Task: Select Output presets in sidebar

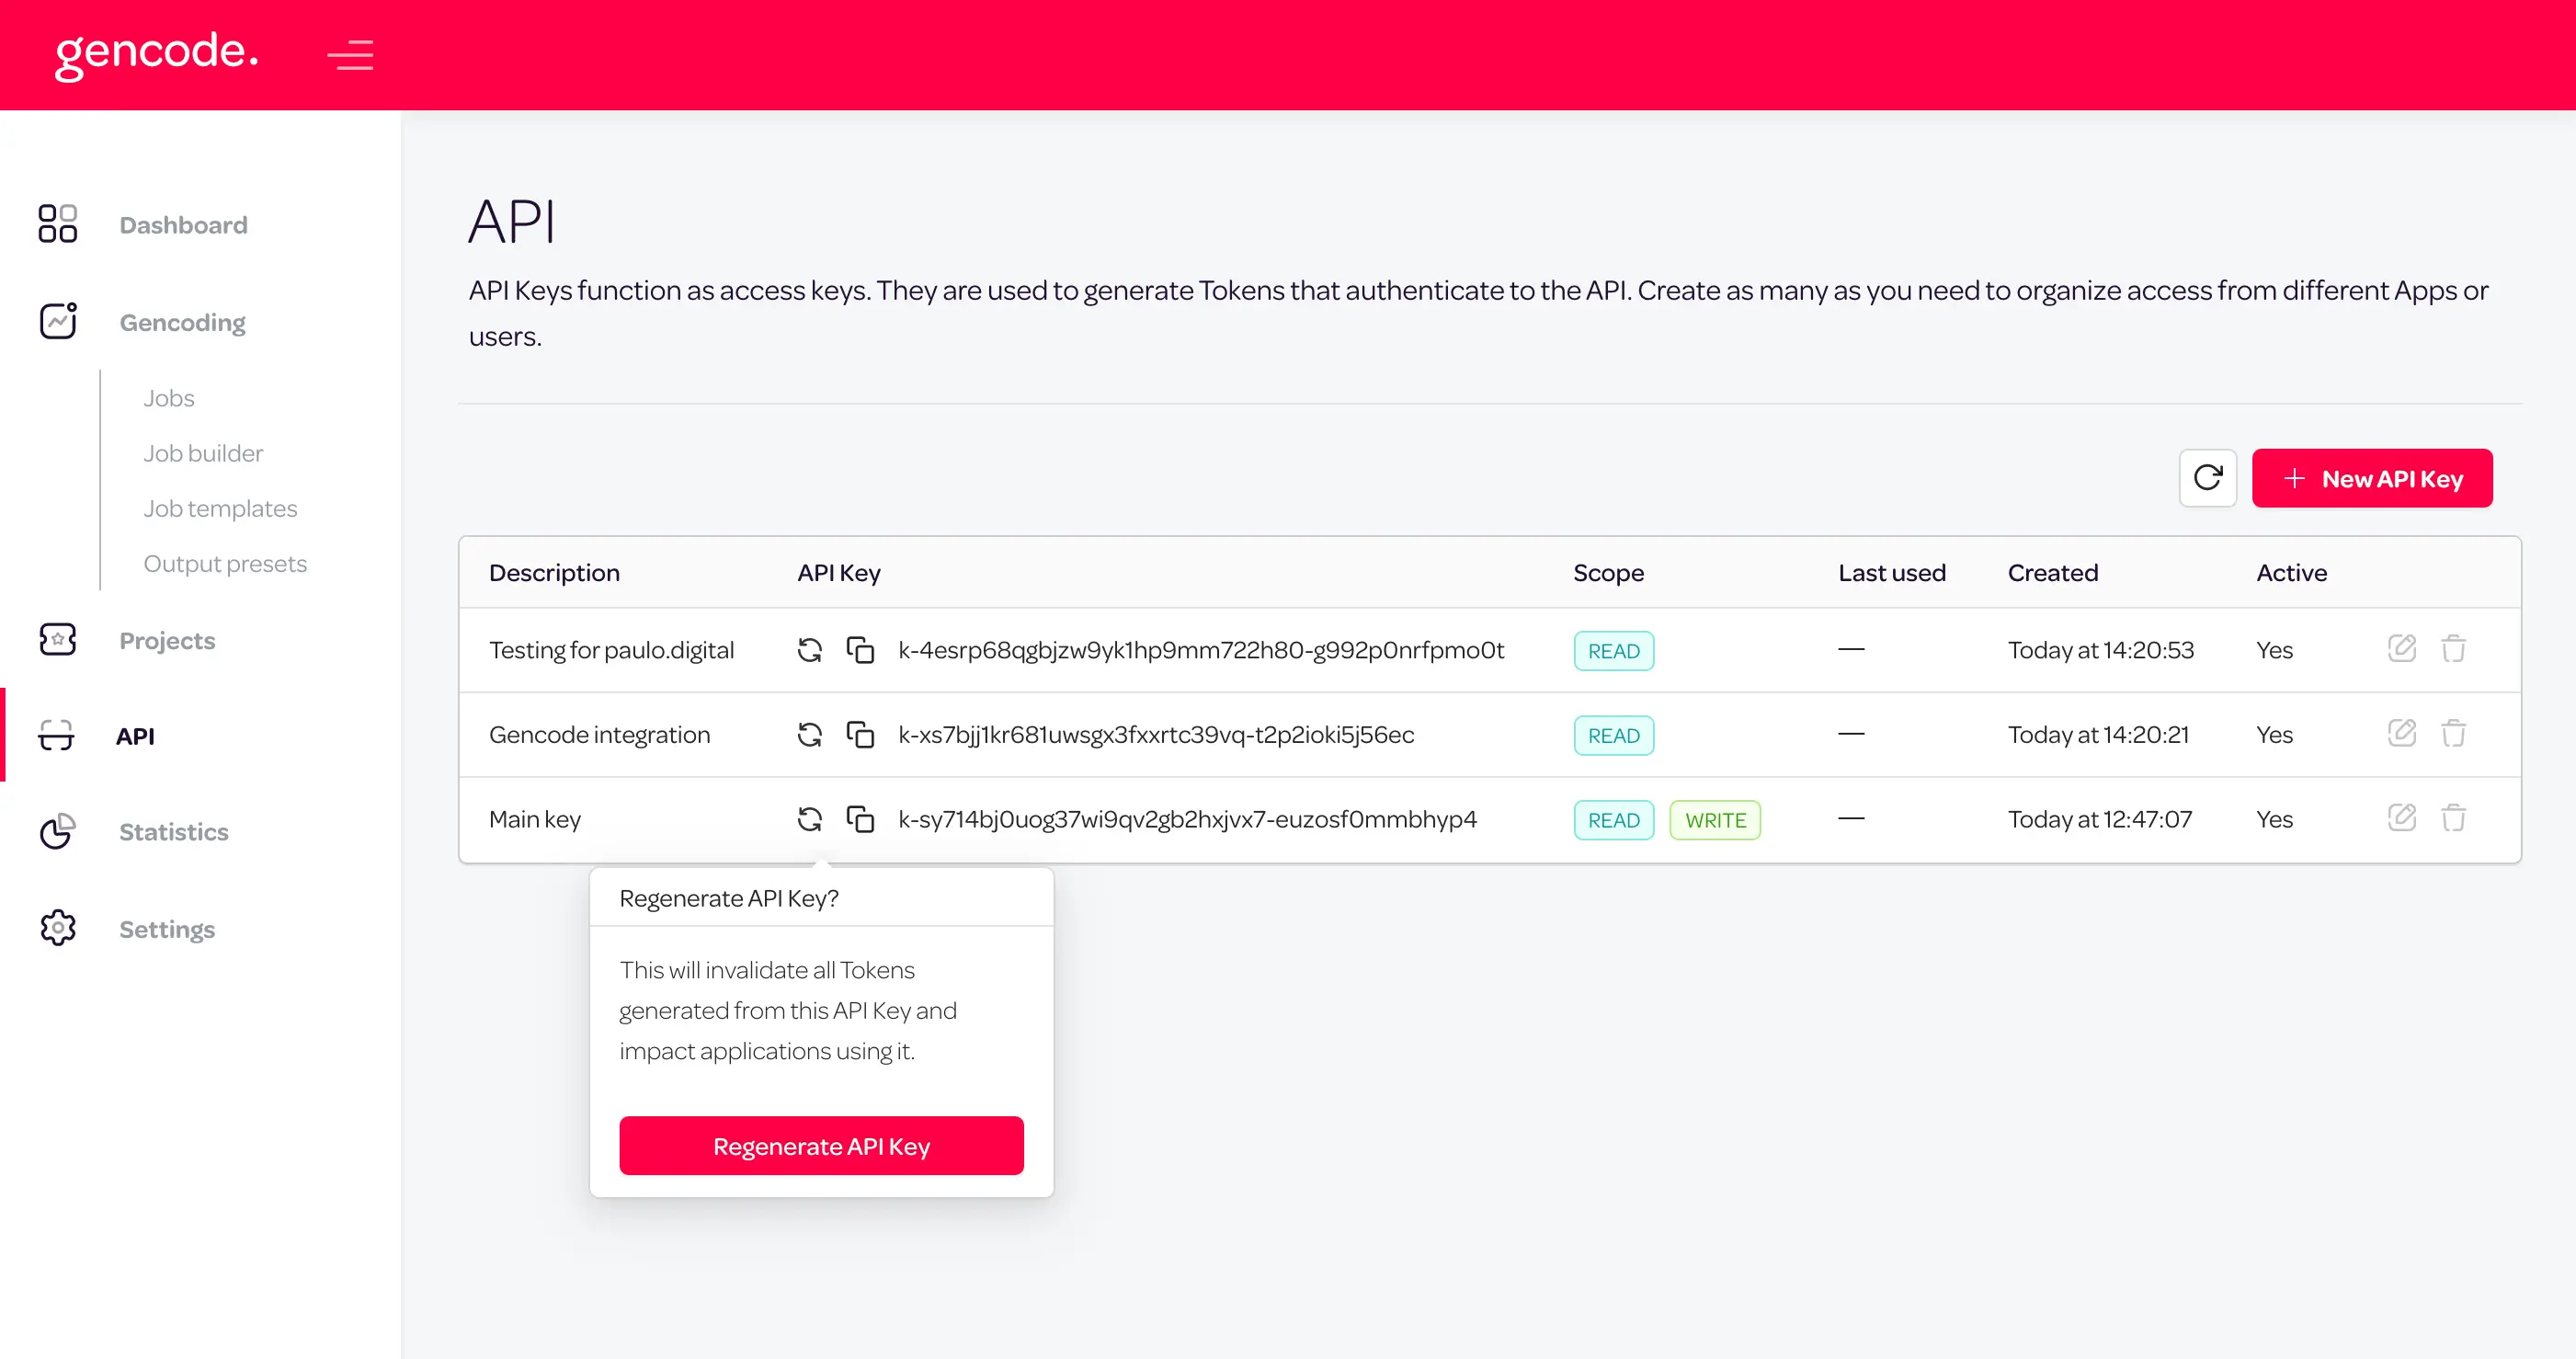Action: (225, 564)
